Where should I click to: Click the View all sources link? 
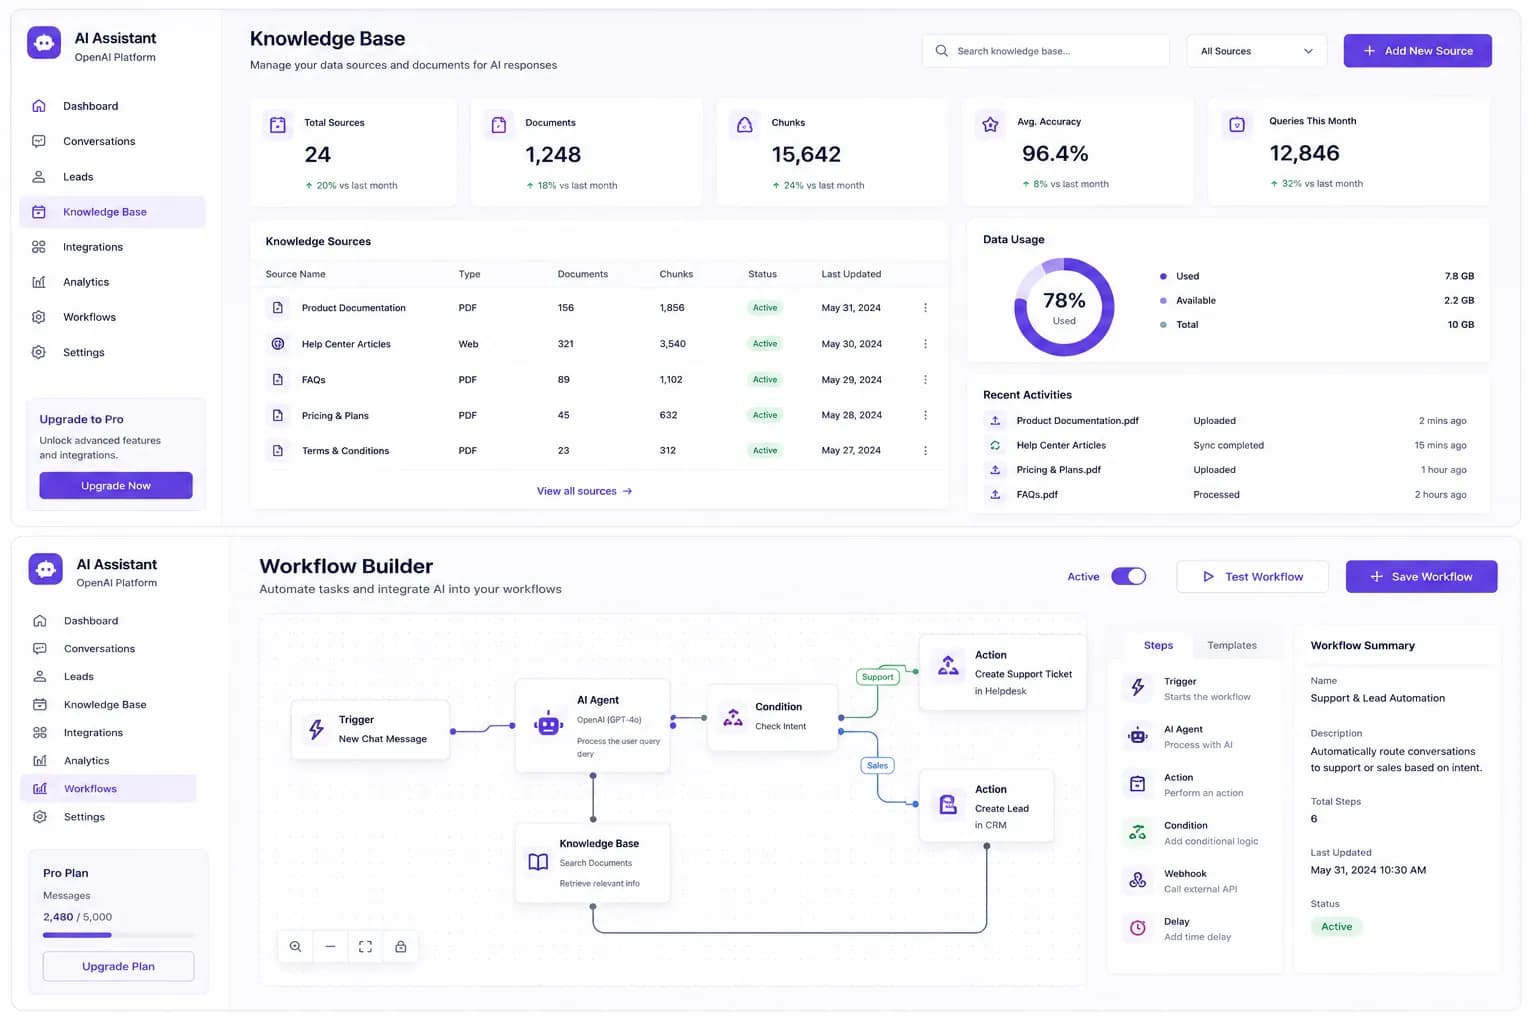pos(584,491)
